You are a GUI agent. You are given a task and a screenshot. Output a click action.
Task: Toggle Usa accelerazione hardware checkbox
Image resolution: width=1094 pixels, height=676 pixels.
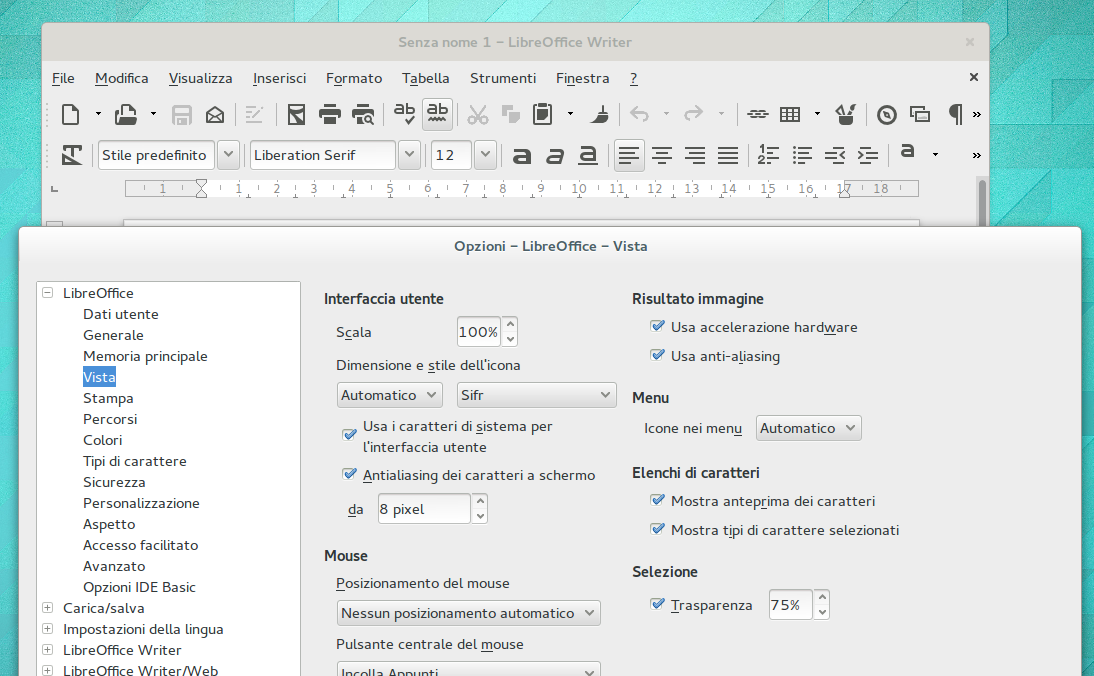coord(657,326)
